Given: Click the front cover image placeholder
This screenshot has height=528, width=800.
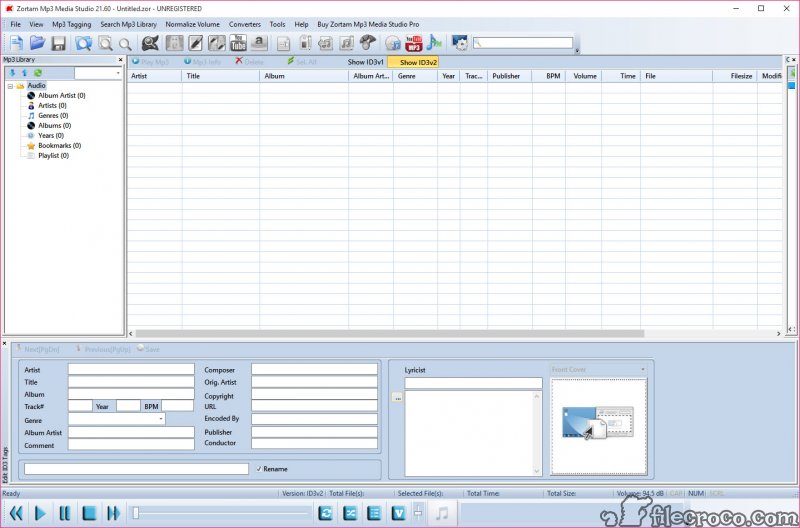Looking at the screenshot, I should 598,426.
